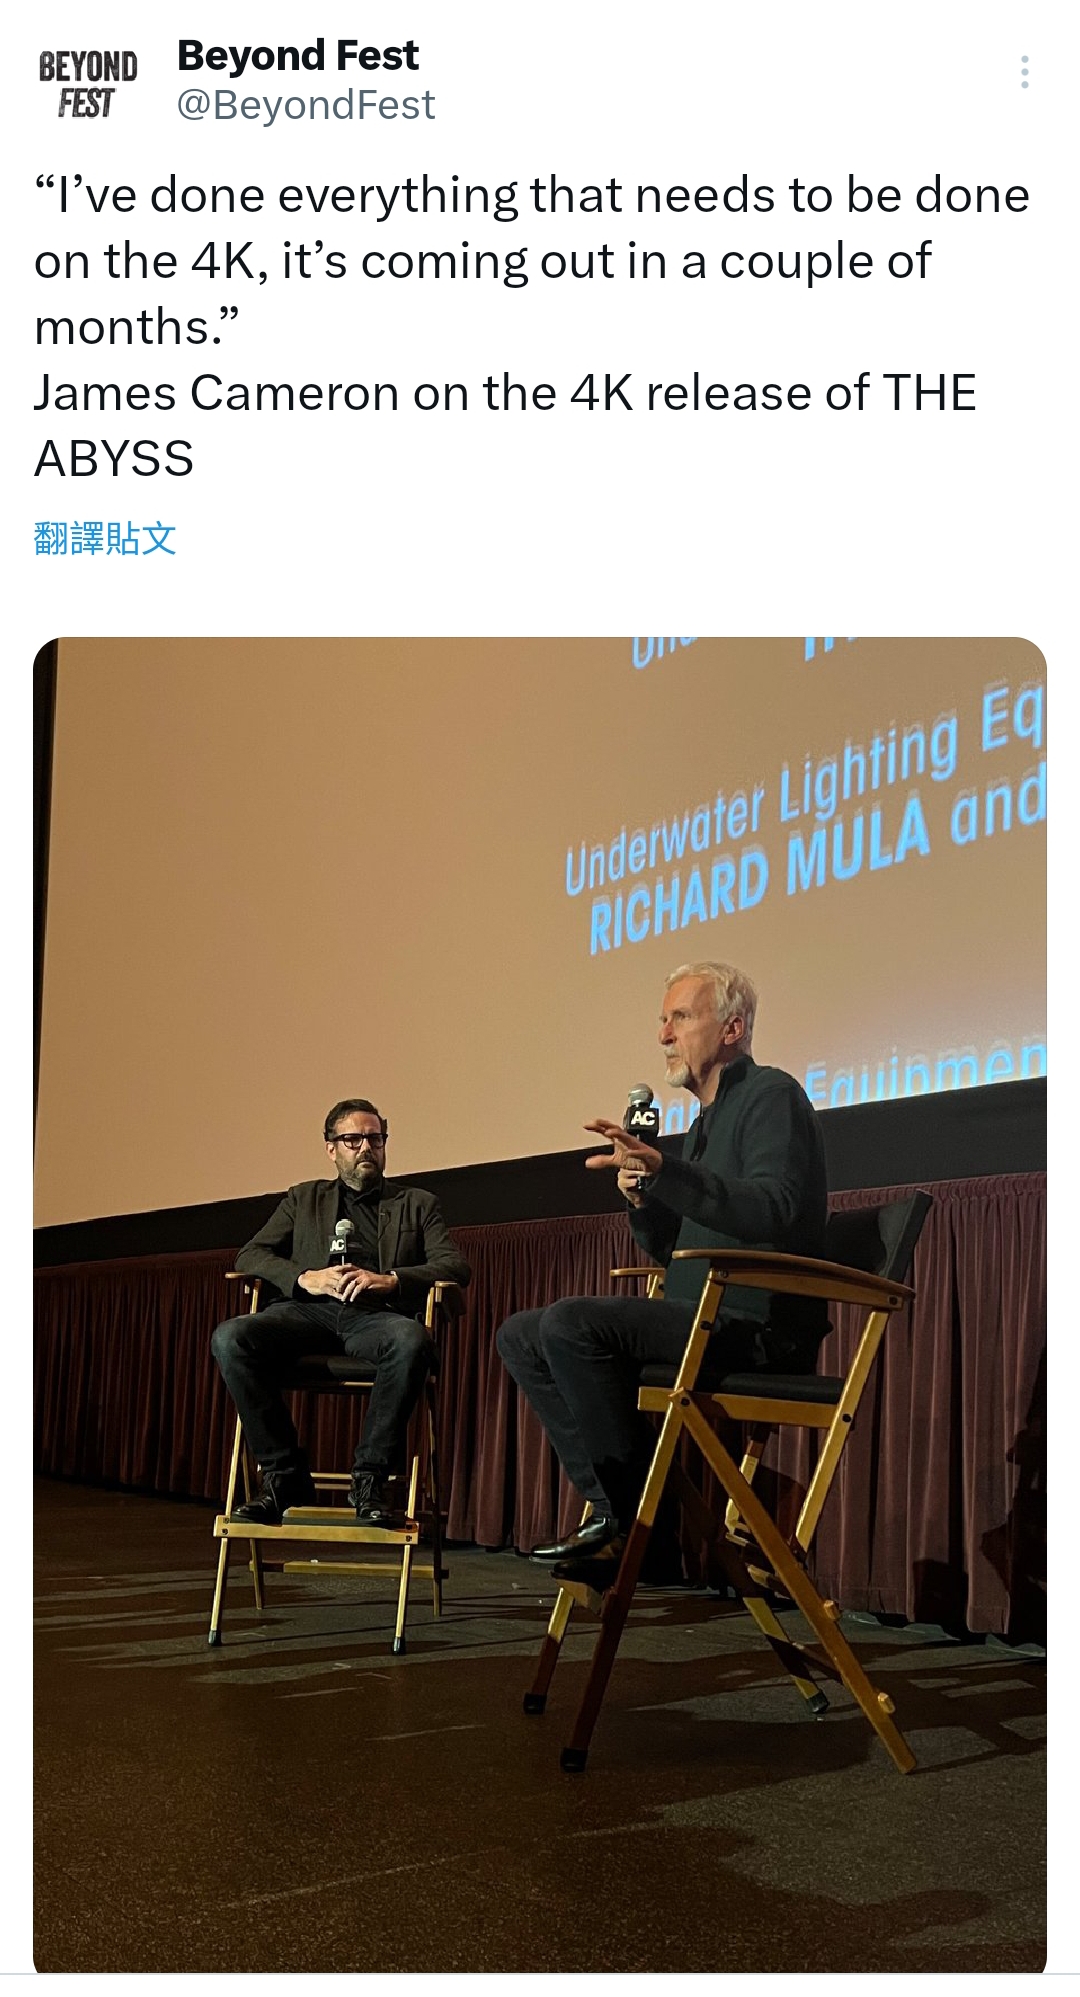Click the line mentioning James Cameron
The image size is (1080, 1997).
pyautogui.click(x=504, y=393)
